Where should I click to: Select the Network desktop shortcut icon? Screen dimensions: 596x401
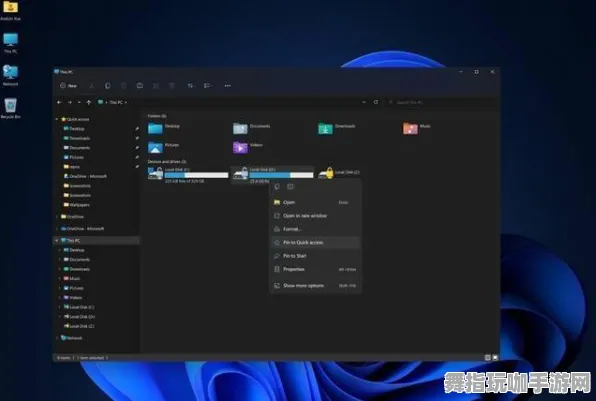(10, 75)
